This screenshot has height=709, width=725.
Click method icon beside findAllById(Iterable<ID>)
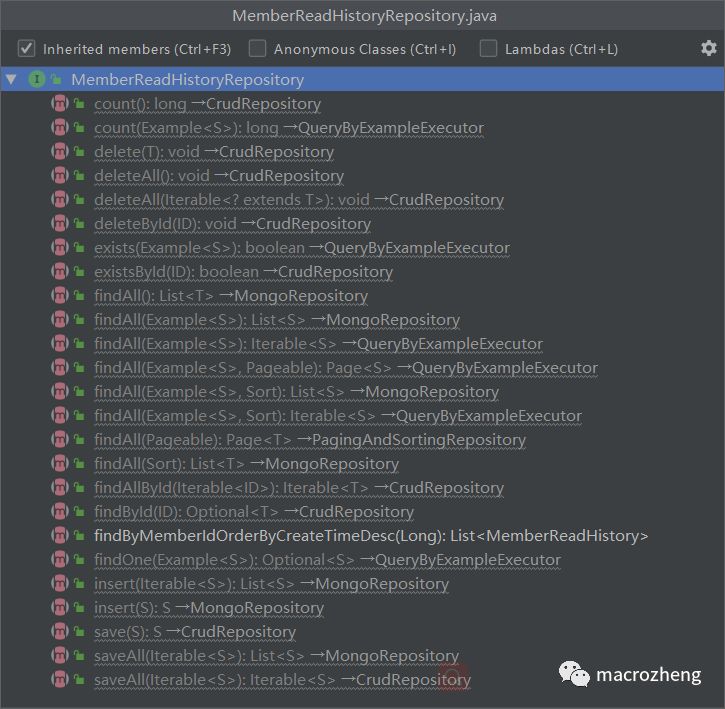(60, 488)
